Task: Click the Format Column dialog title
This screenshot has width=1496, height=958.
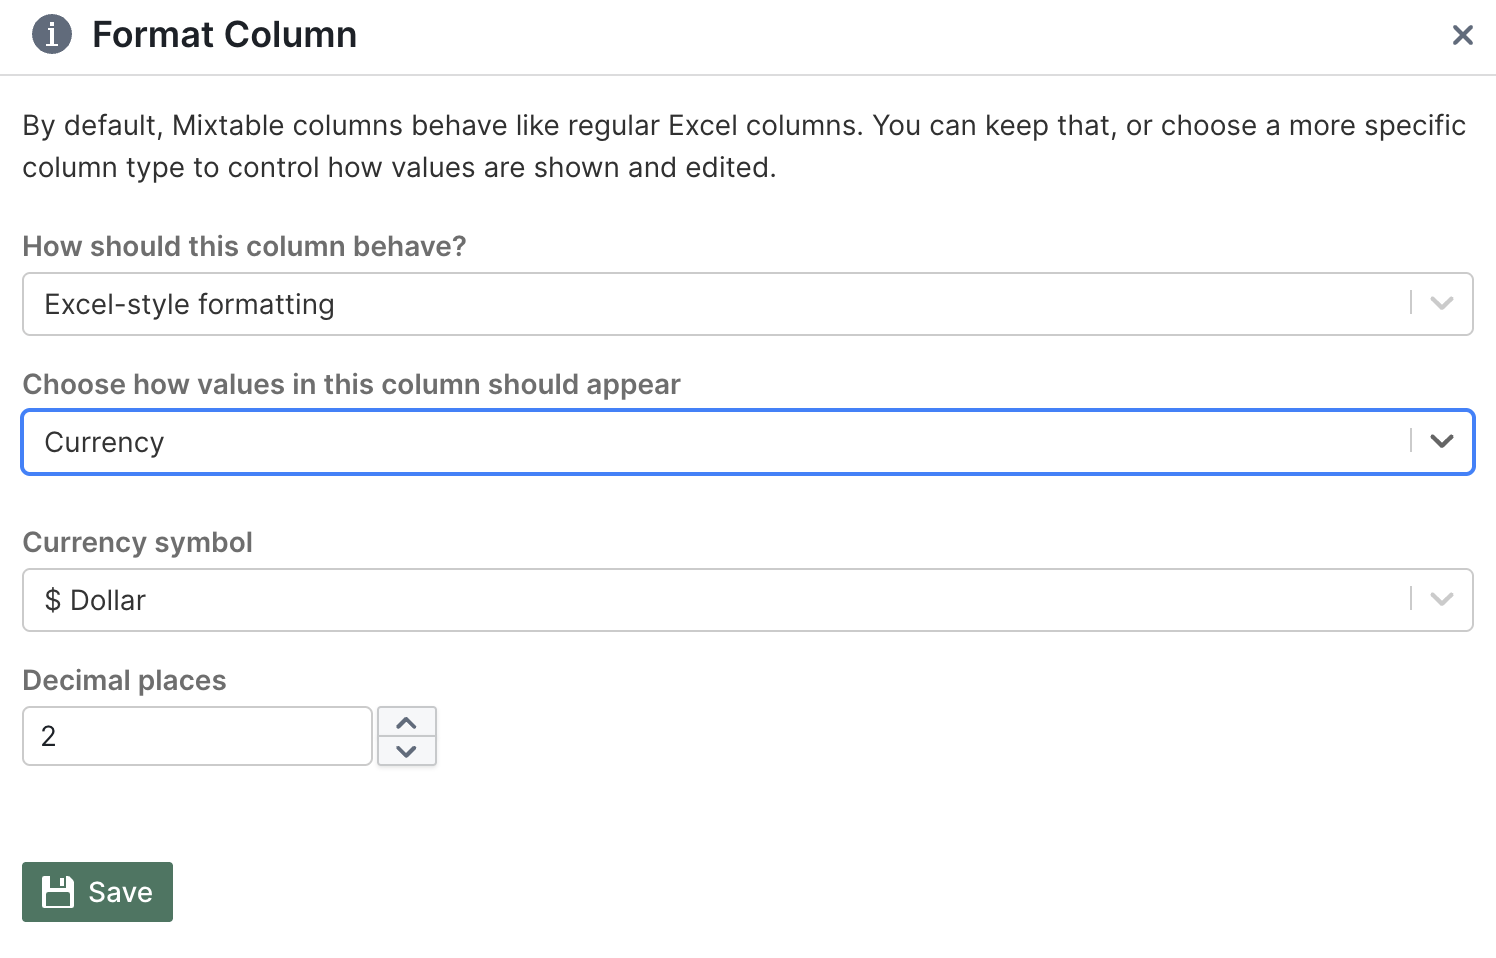Action: (x=224, y=34)
